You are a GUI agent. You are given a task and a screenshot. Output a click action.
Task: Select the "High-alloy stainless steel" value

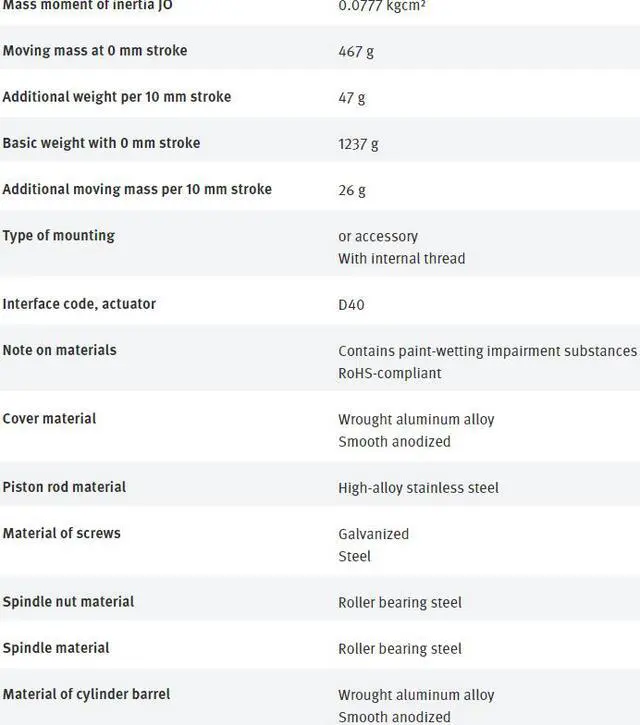tap(418, 488)
